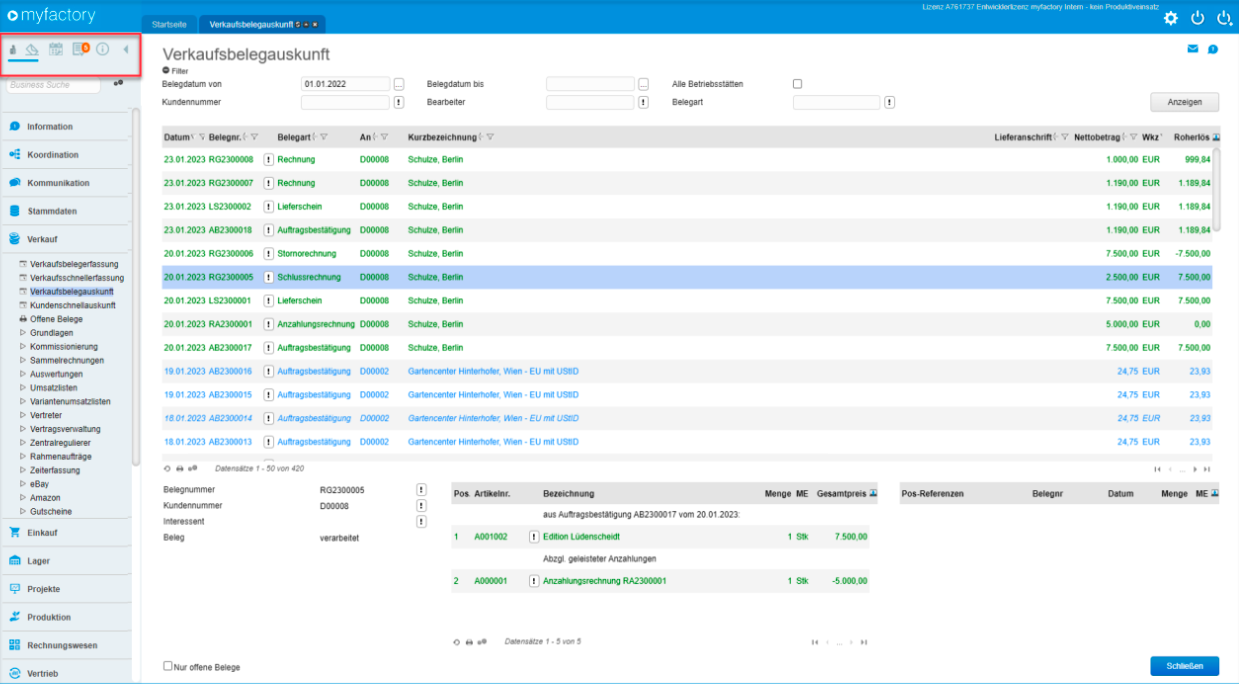Expand the Grundlagen tree node
1239x684 pixels.
click(23, 333)
